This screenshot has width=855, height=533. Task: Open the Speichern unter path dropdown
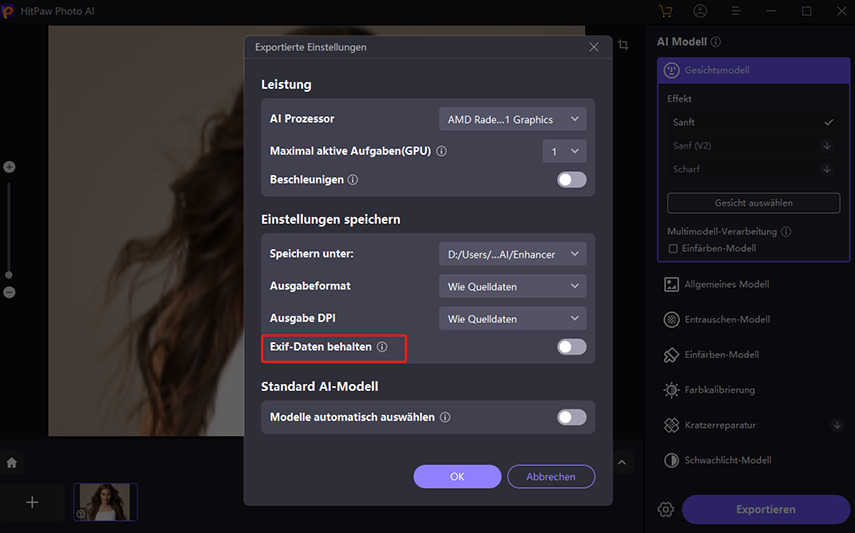(x=513, y=254)
